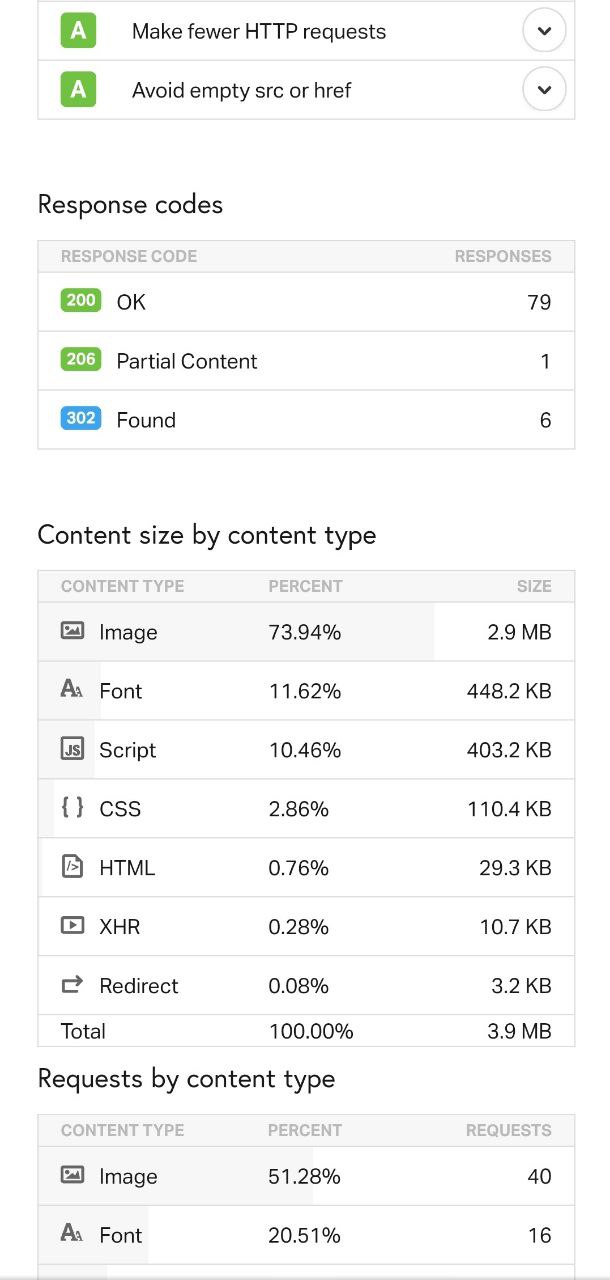Click SIZE column header in content size table

coord(534,586)
